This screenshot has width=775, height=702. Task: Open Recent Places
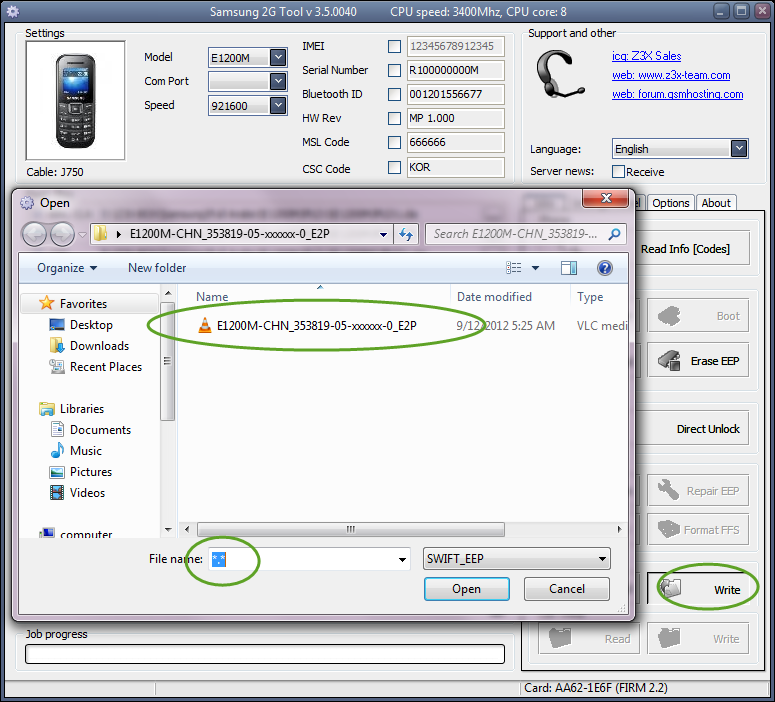pos(106,366)
